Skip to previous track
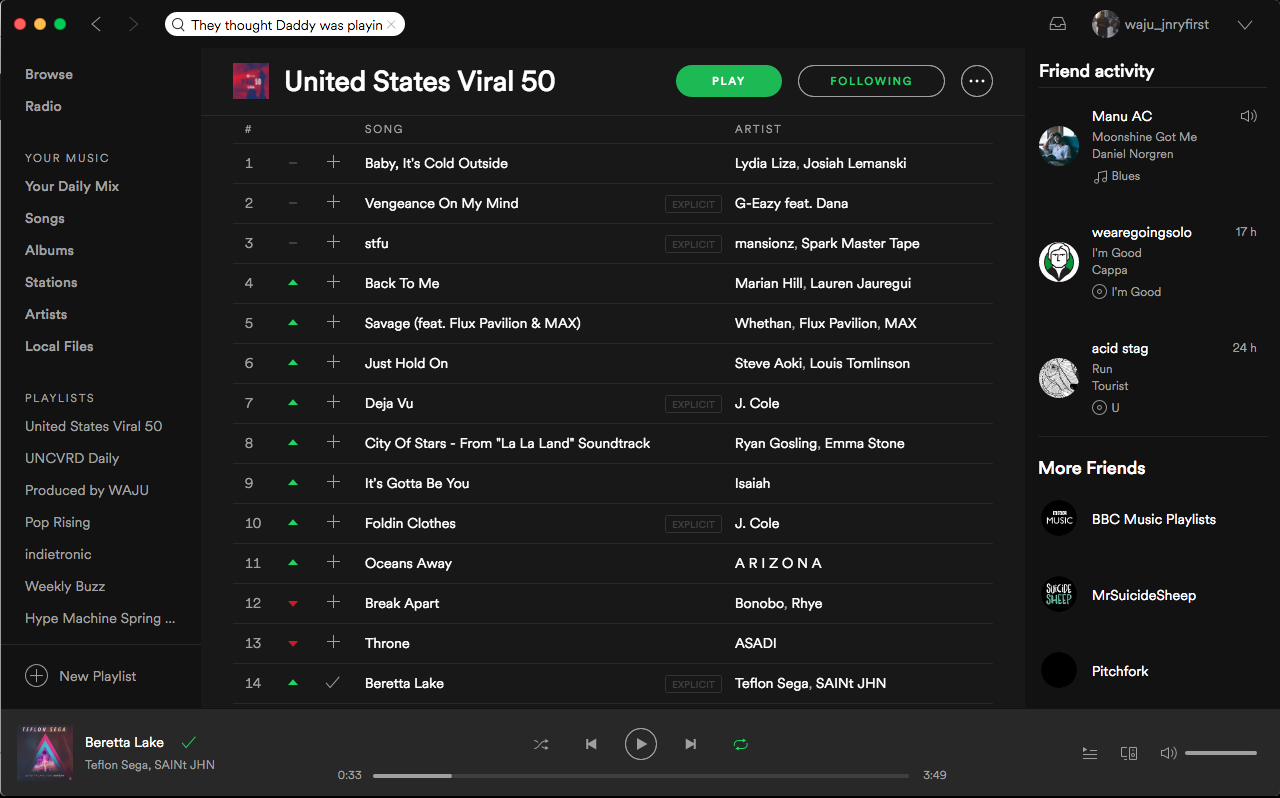1280x798 pixels. [x=591, y=744]
